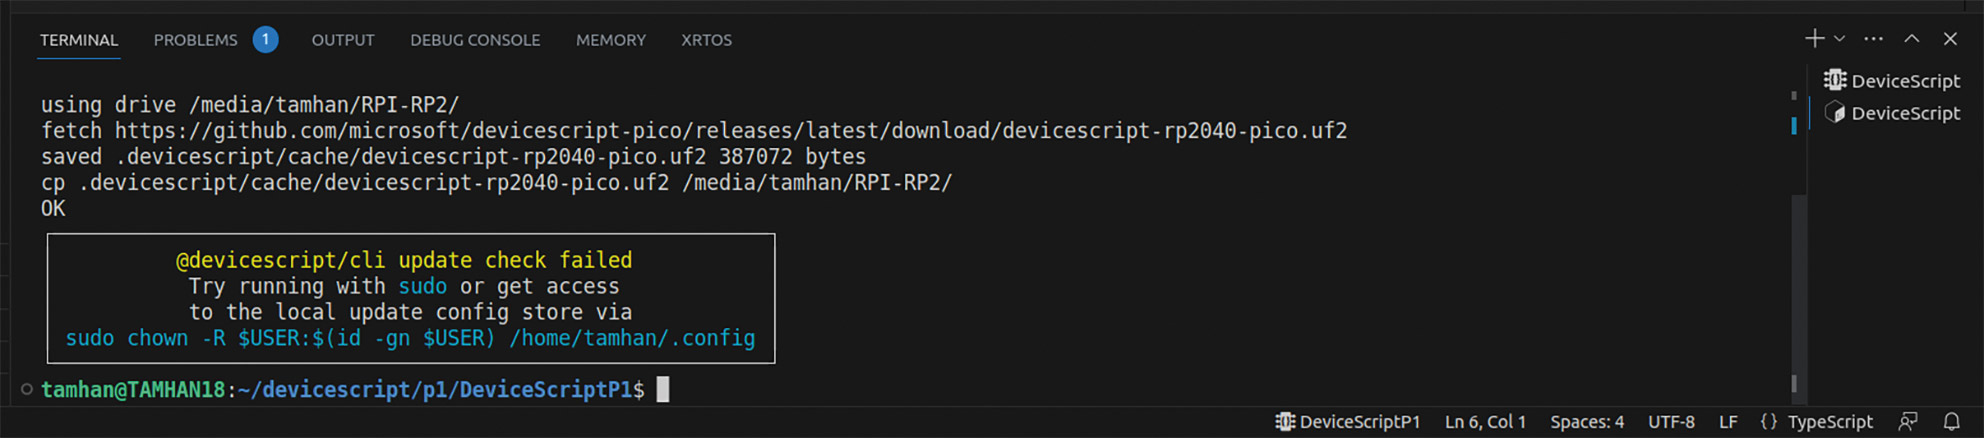The width and height of the screenshot is (1984, 438).
Task: Change the LF end-of-line sequence
Action: pos(1728,422)
